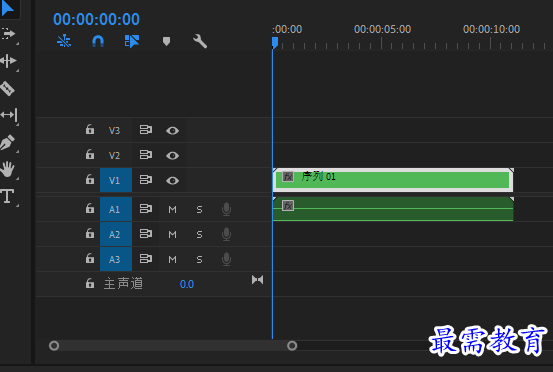Click left handle of zoom scrollbar

(54, 346)
